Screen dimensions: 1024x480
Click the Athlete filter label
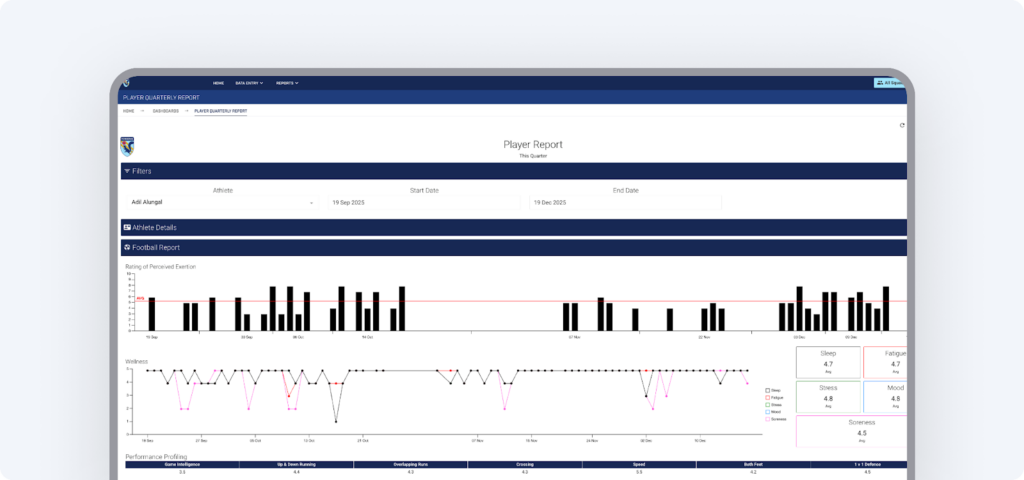coord(223,191)
